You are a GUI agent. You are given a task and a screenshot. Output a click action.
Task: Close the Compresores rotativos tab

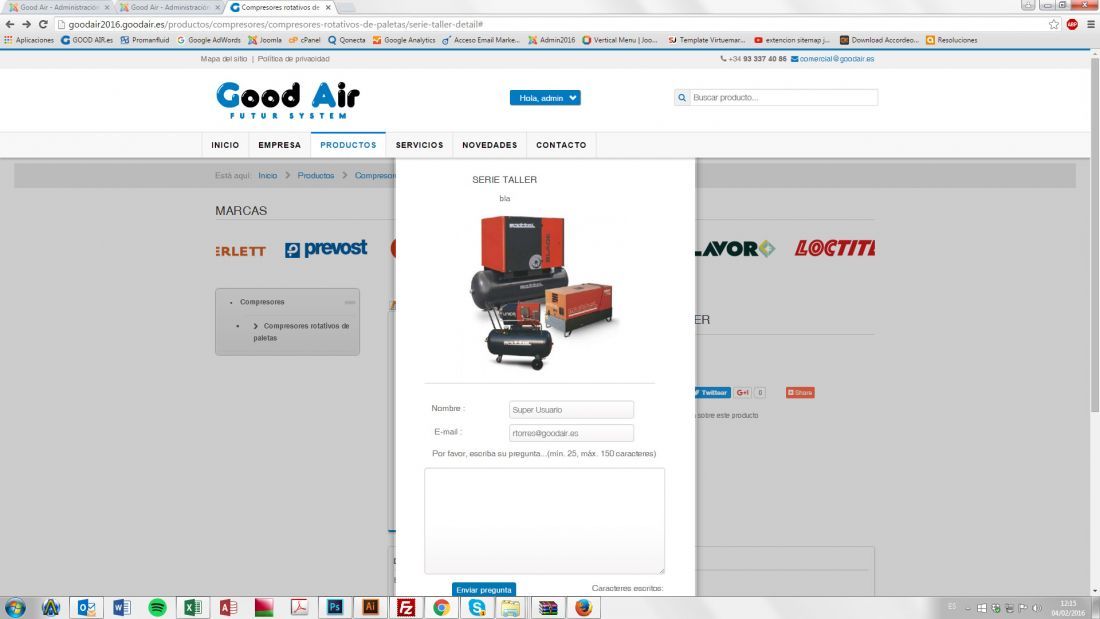coord(328,7)
